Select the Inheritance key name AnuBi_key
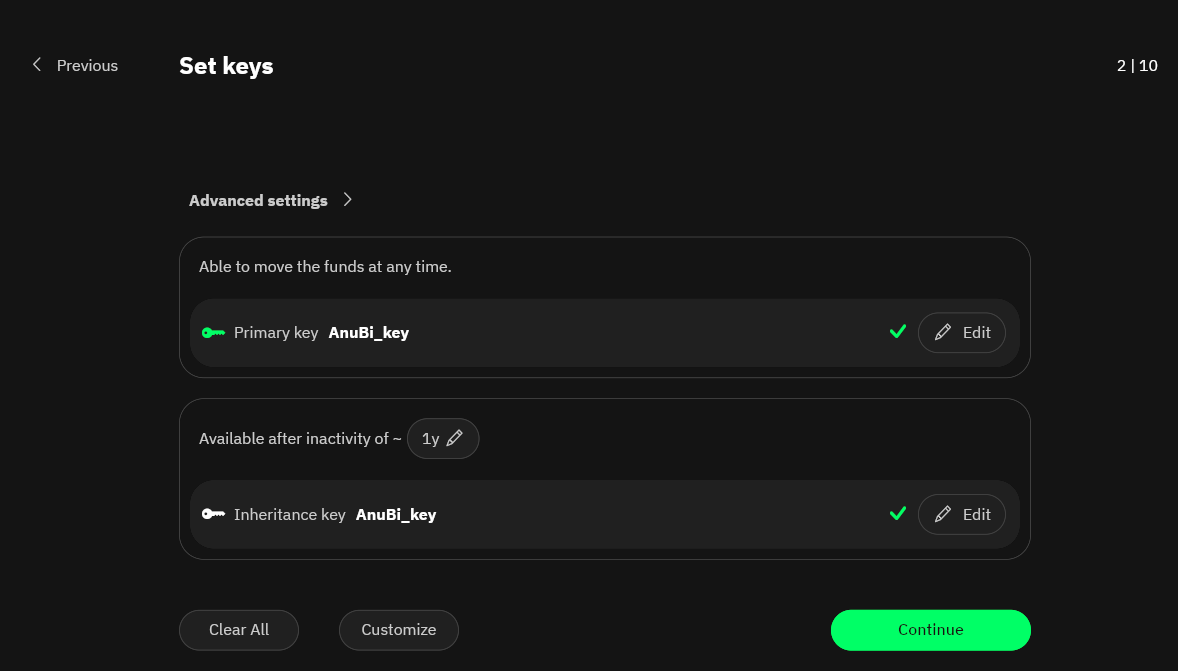1178x671 pixels. click(x=396, y=515)
